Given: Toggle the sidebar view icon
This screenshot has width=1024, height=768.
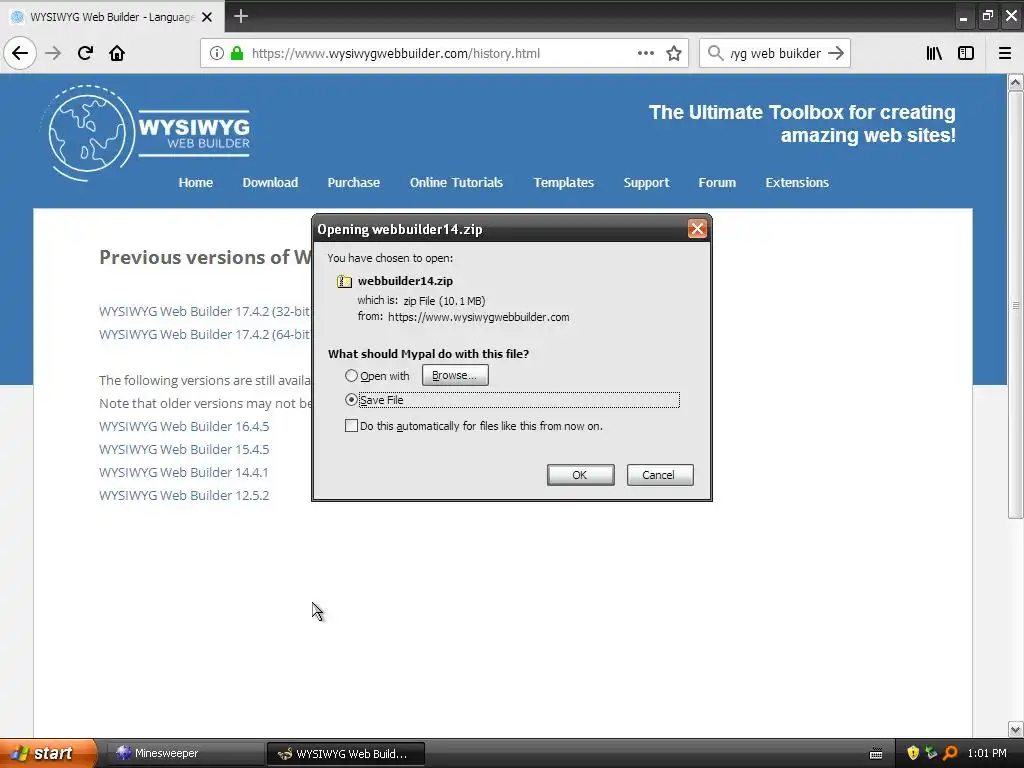Looking at the screenshot, I should click(x=966, y=54).
